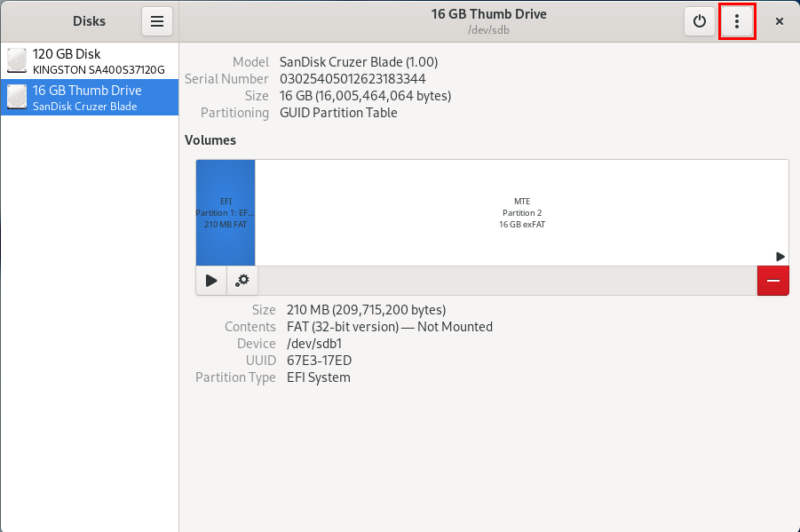
Task: Open the drive options three-dot menu
Action: point(737,21)
